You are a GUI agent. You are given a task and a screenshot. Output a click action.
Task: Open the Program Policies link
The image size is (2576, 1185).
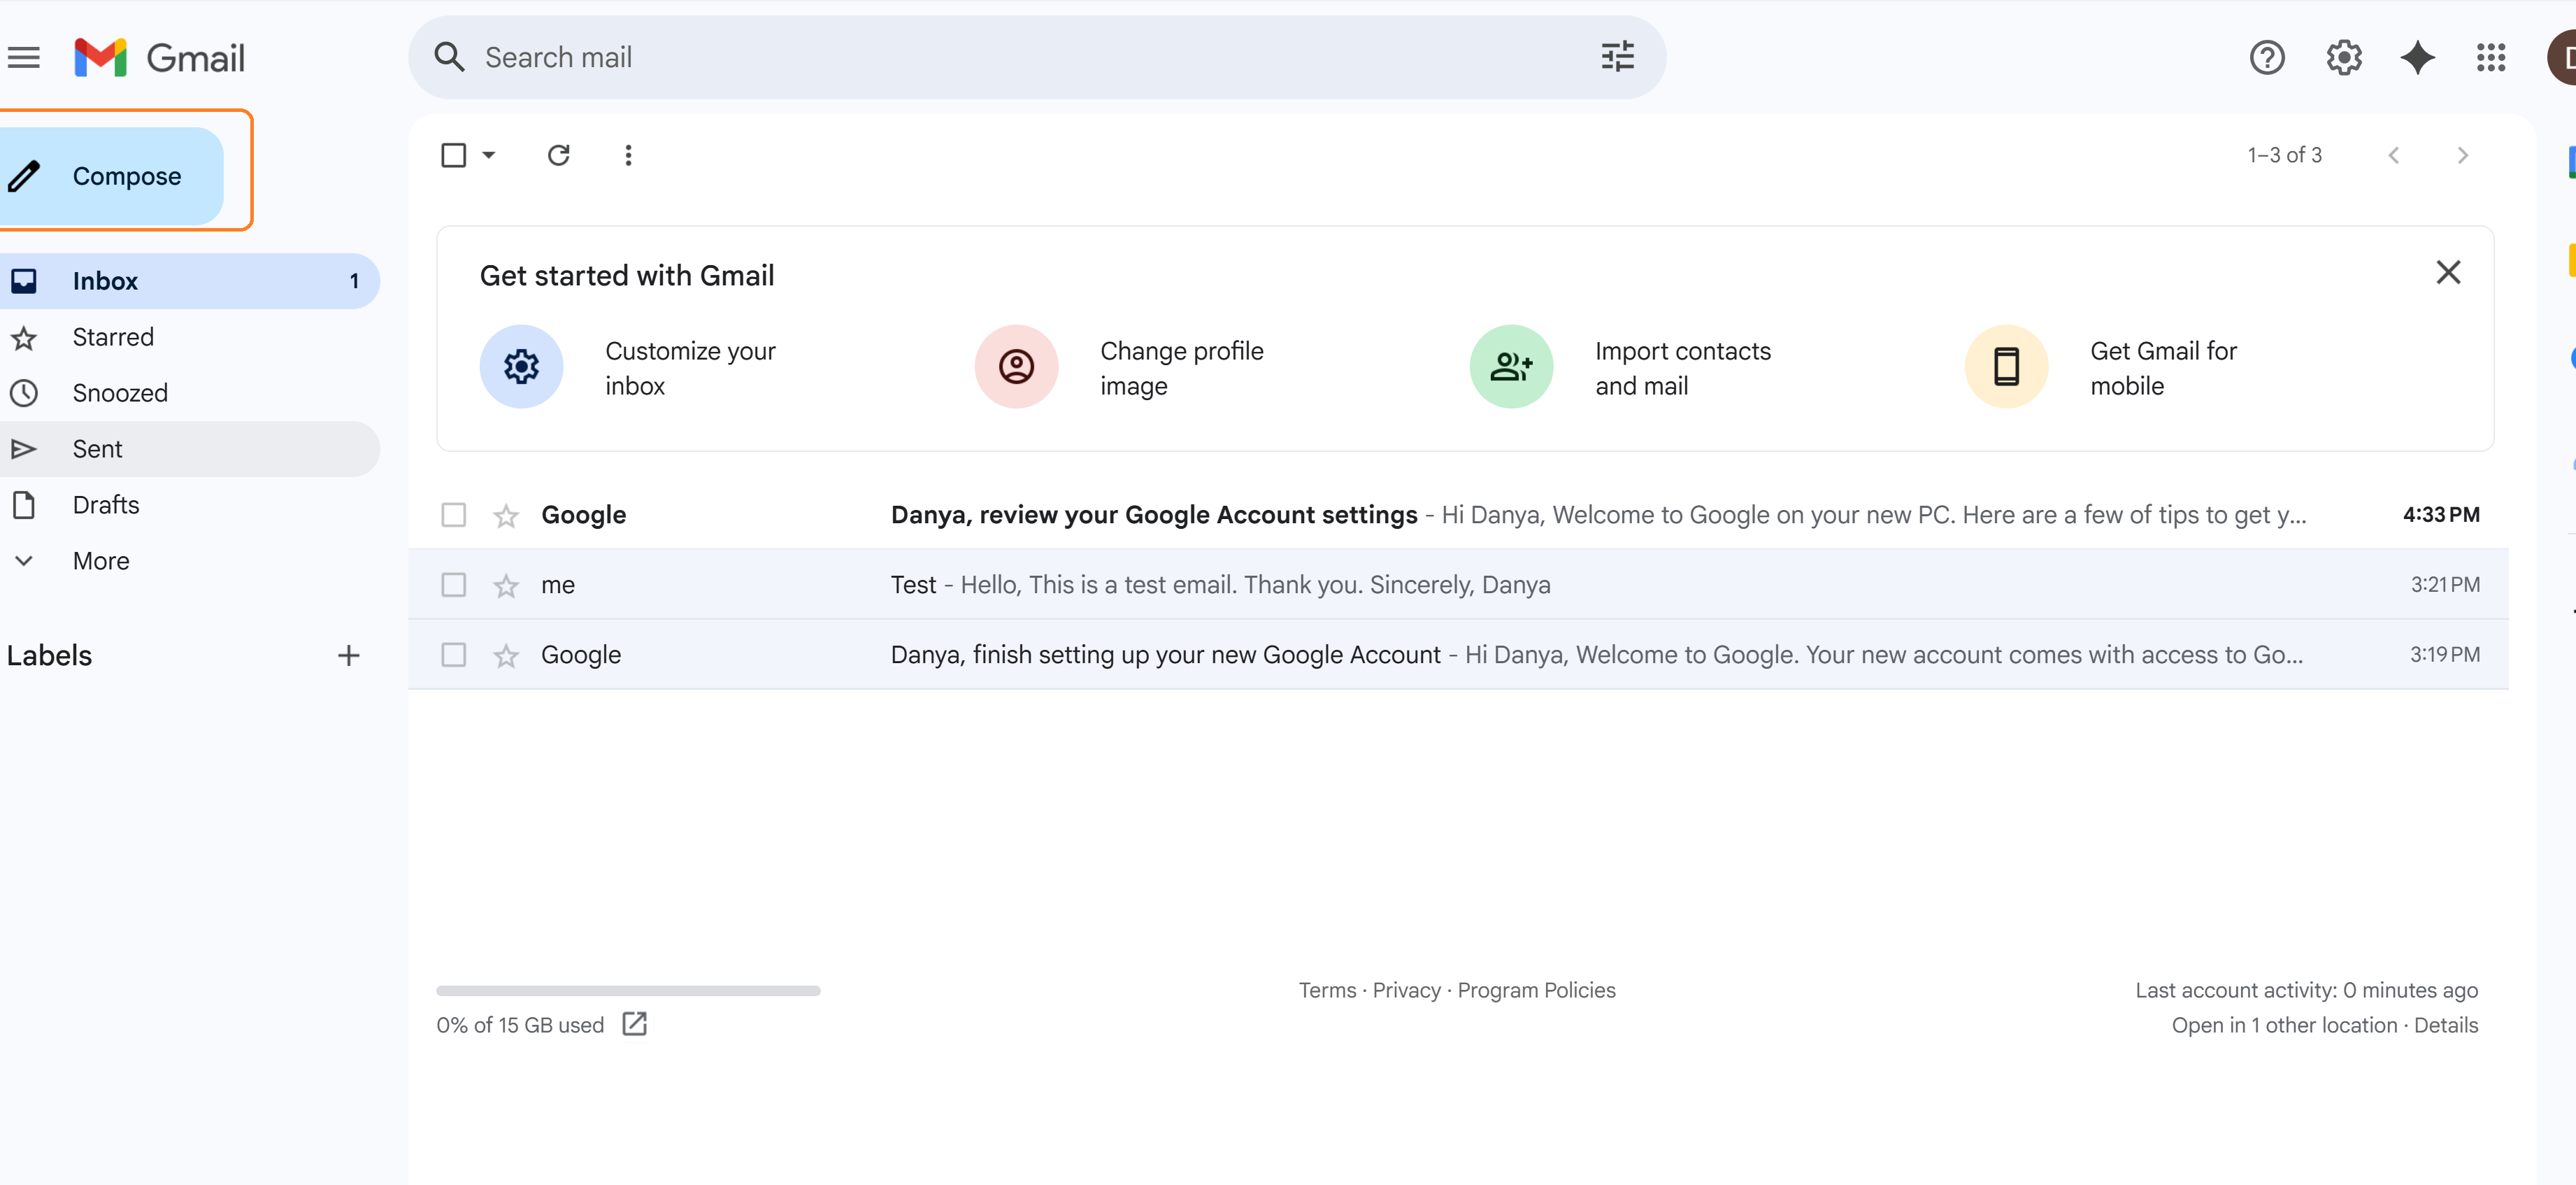tap(1536, 990)
